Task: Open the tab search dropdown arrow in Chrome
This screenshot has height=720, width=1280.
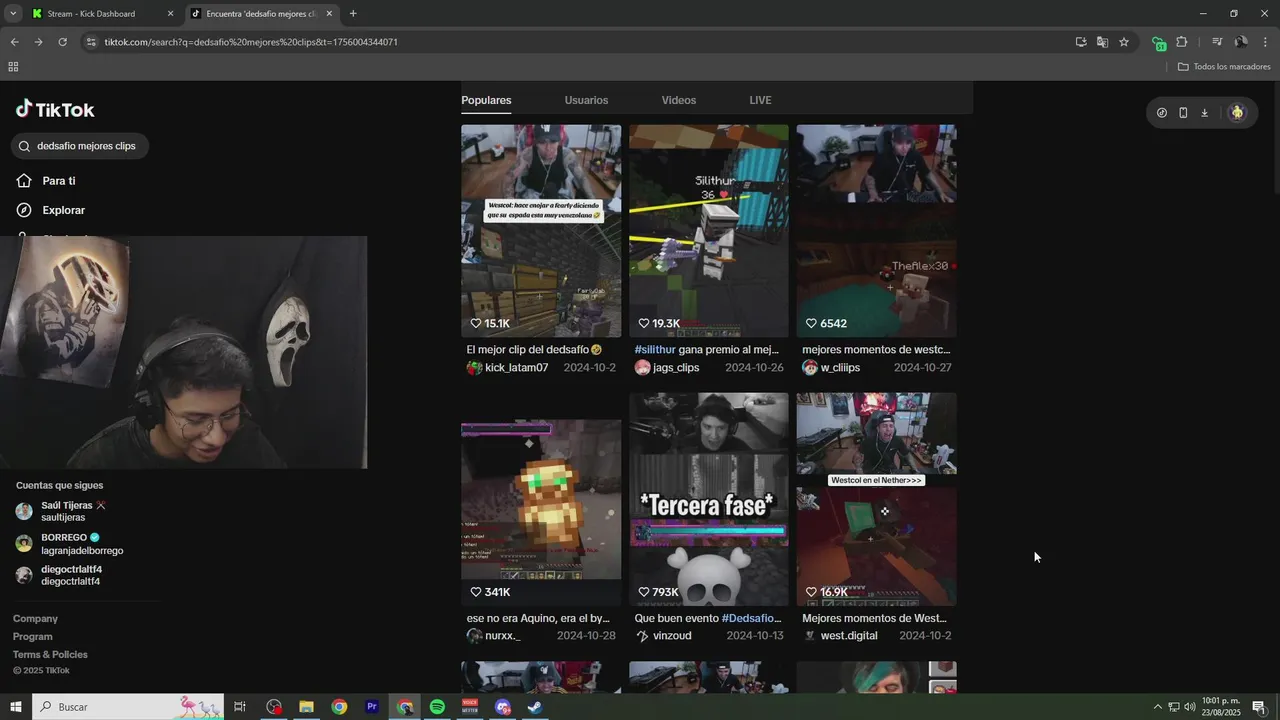Action: pyautogui.click(x=13, y=14)
